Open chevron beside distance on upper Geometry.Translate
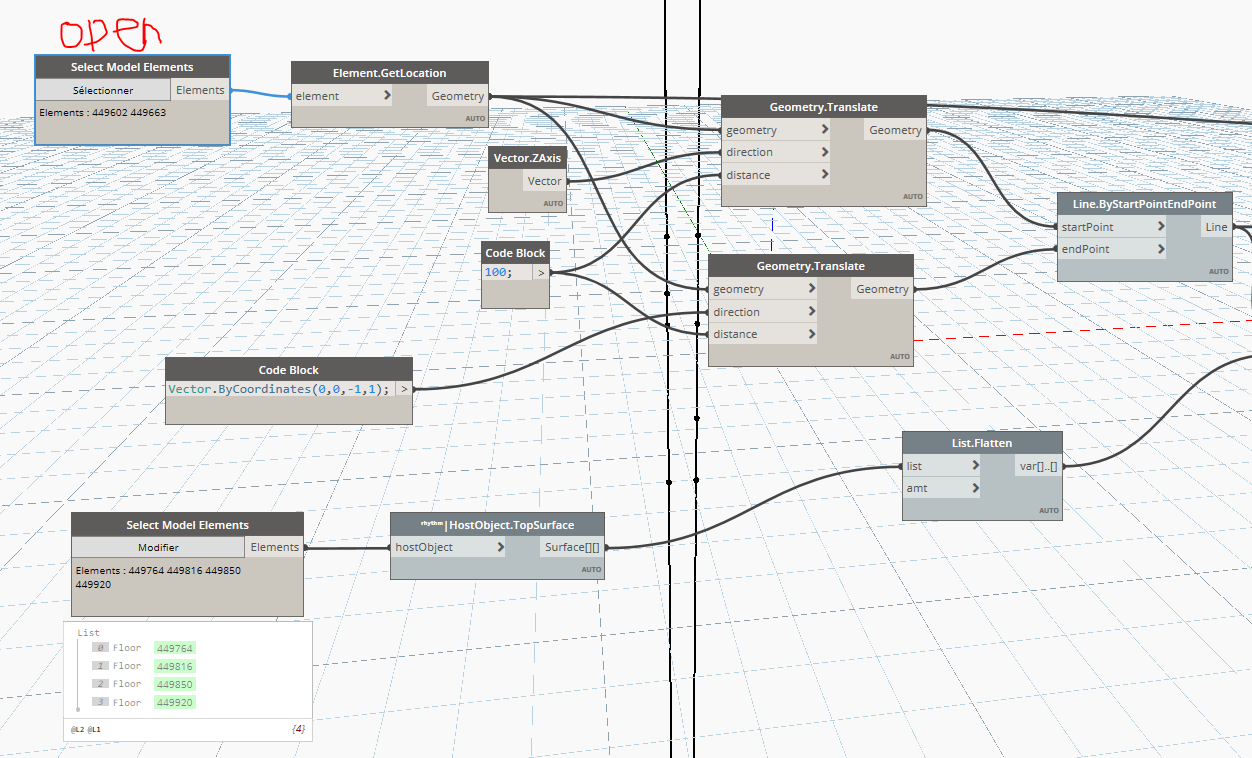 824,175
